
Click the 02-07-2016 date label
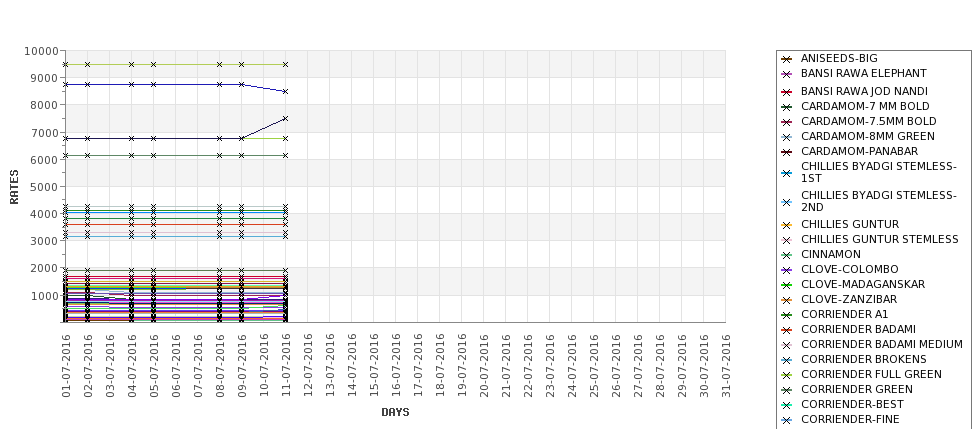pos(88,366)
